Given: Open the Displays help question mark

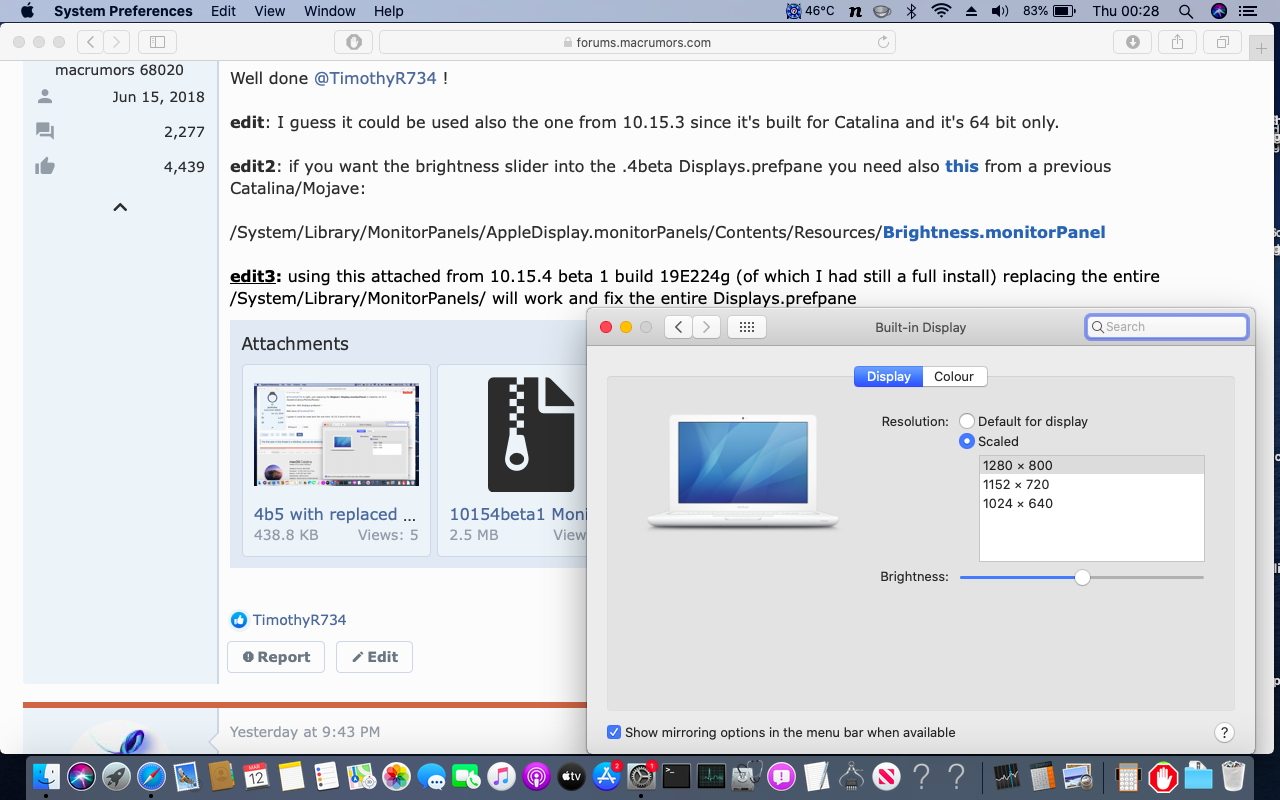Looking at the screenshot, I should (1224, 733).
